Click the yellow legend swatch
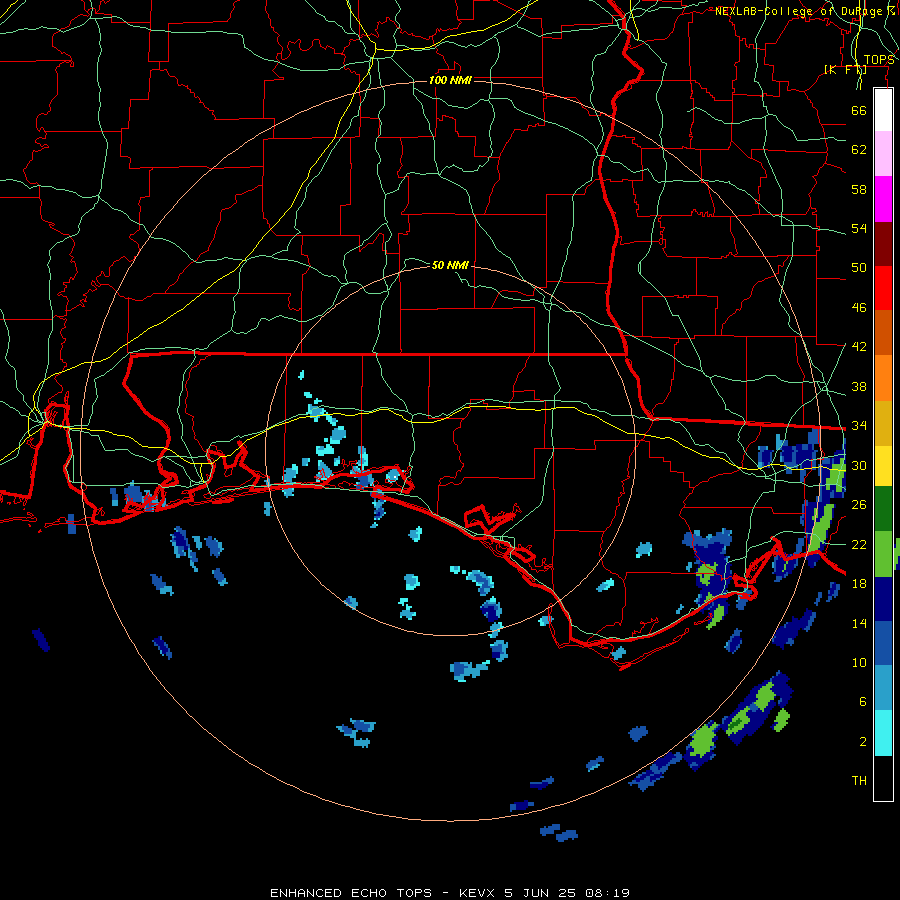This screenshot has height=900, width=900. (883, 466)
